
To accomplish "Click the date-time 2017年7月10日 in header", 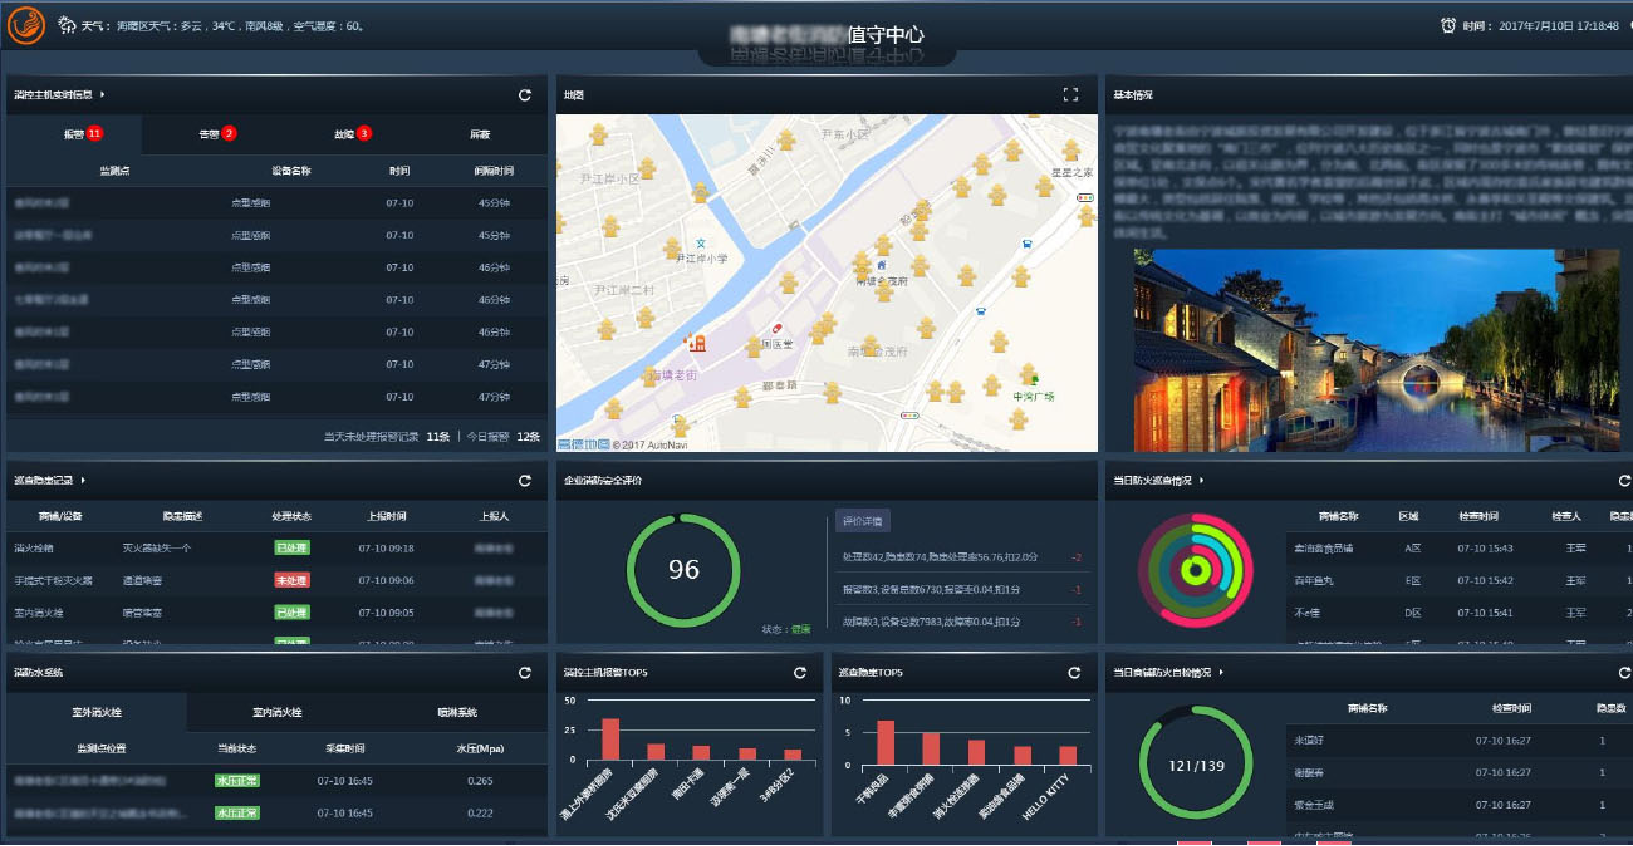I will (x=1558, y=26).
